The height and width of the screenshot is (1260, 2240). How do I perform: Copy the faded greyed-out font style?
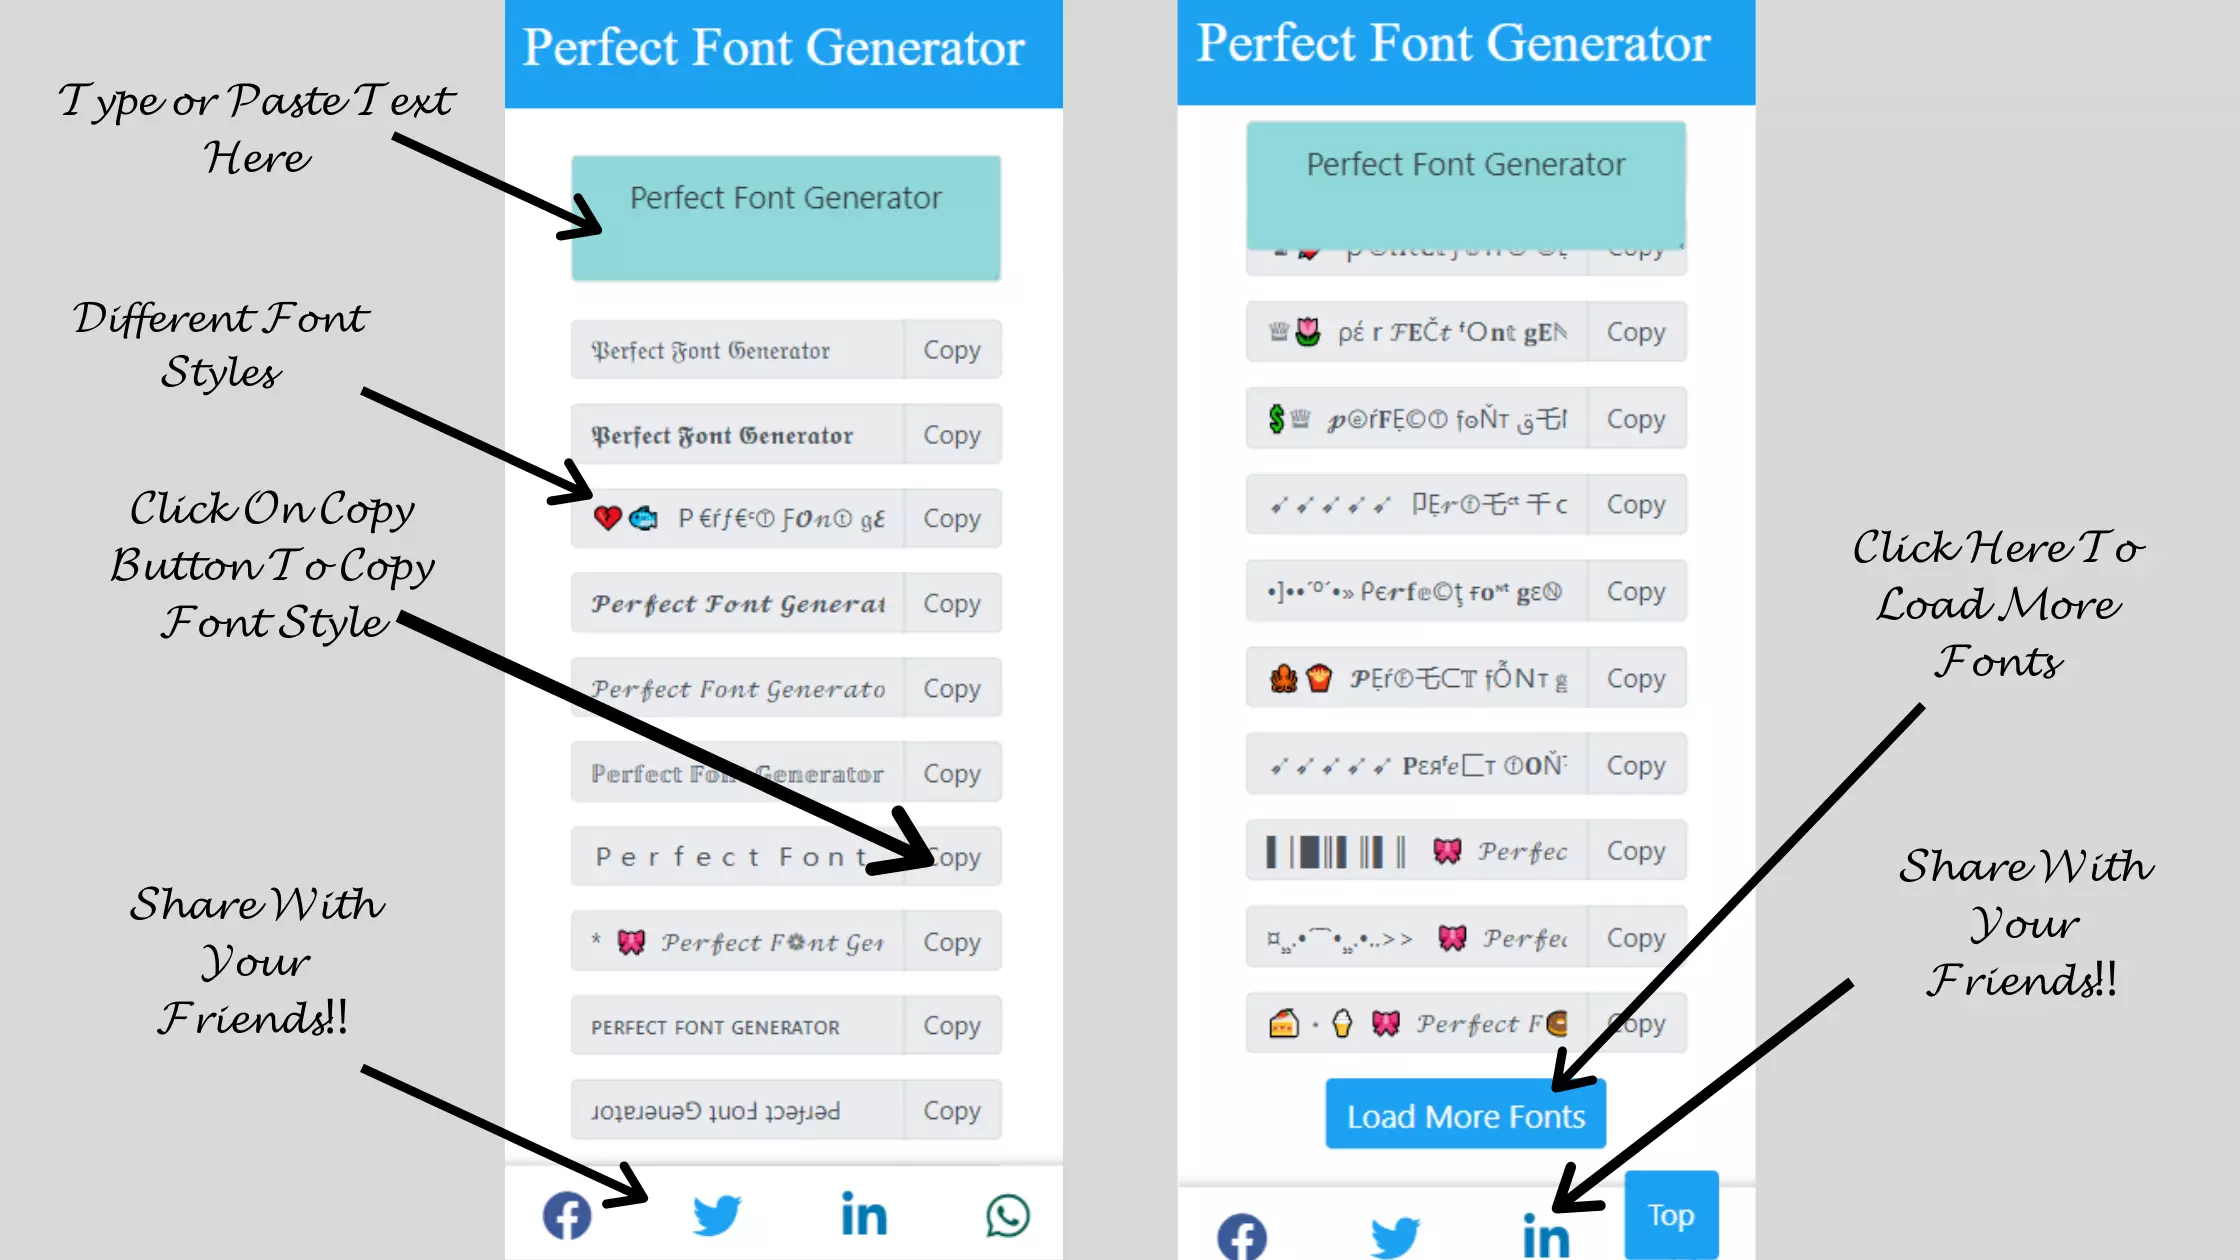[x=951, y=771]
